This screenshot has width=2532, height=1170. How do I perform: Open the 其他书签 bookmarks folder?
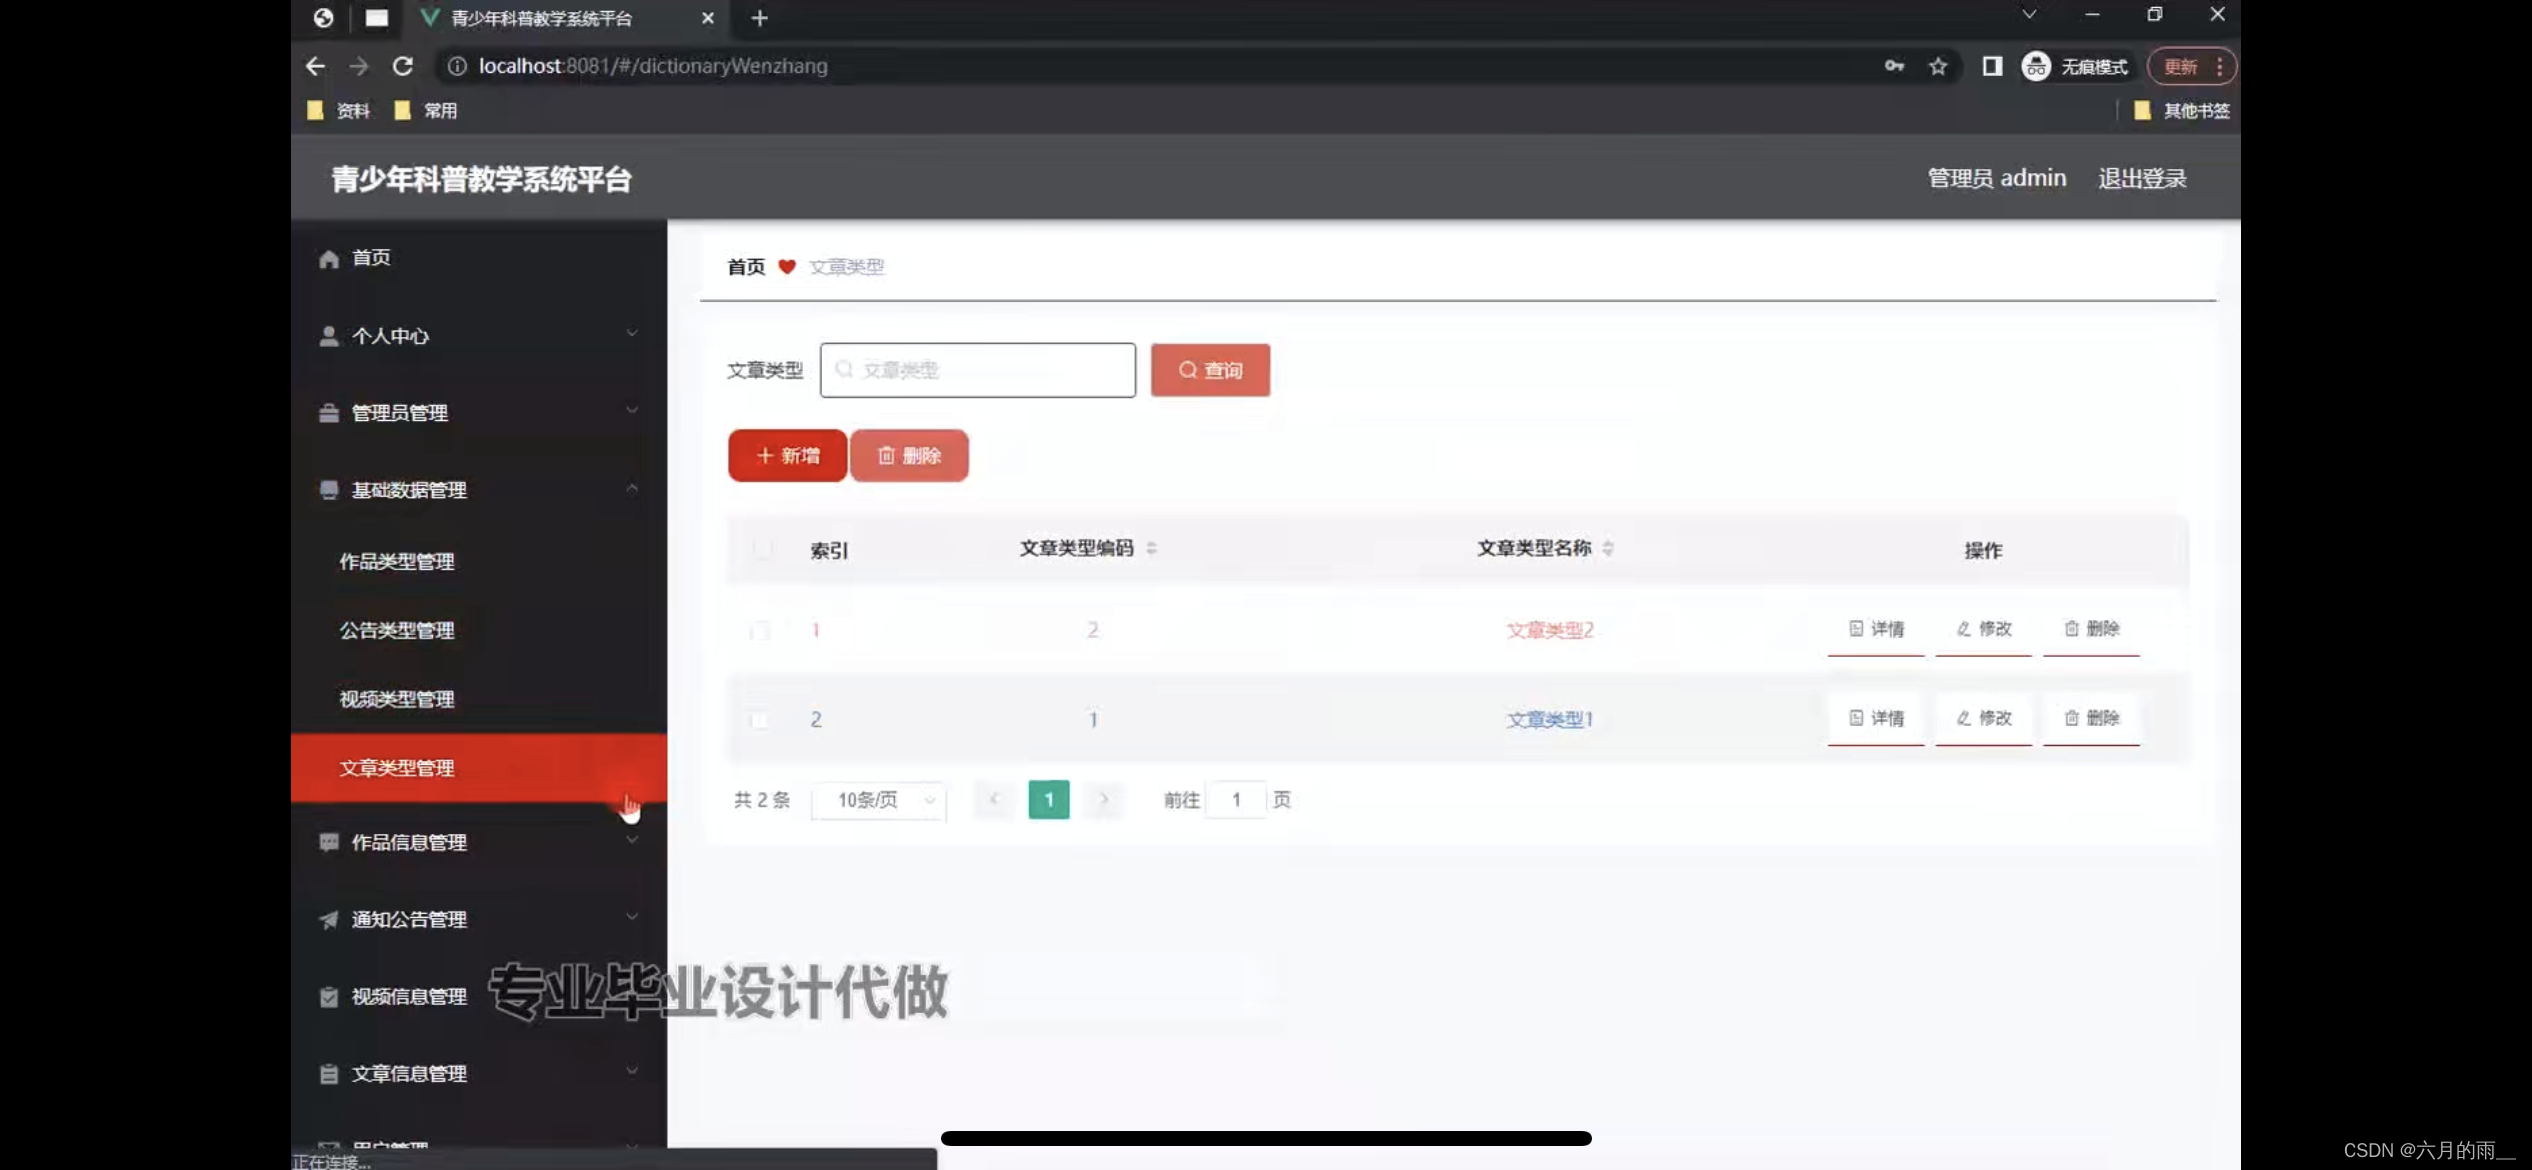pyautogui.click(x=2182, y=111)
